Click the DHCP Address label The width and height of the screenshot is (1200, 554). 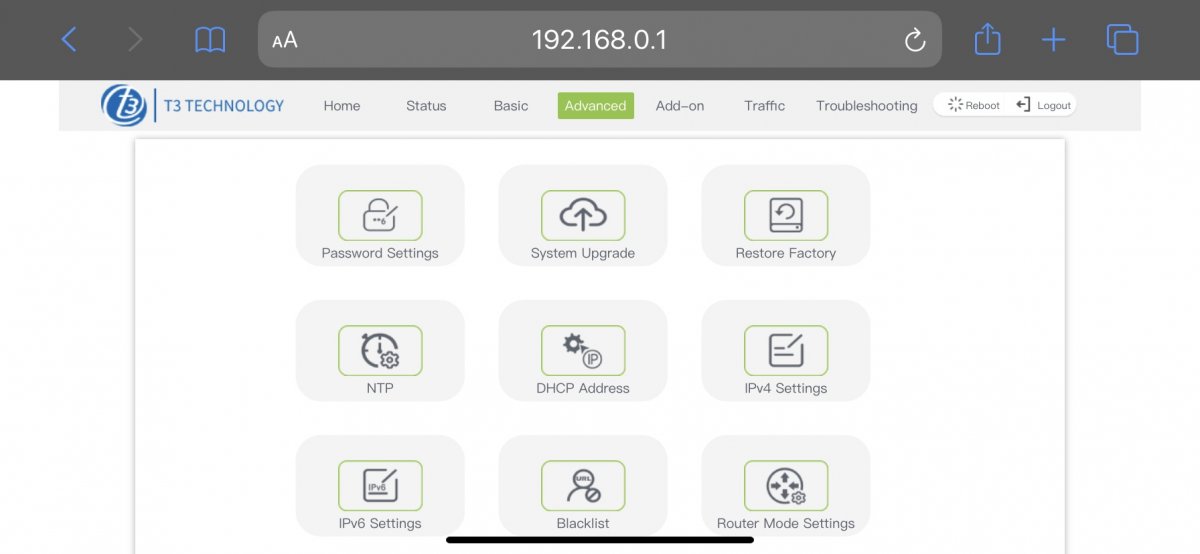pyautogui.click(x=583, y=388)
